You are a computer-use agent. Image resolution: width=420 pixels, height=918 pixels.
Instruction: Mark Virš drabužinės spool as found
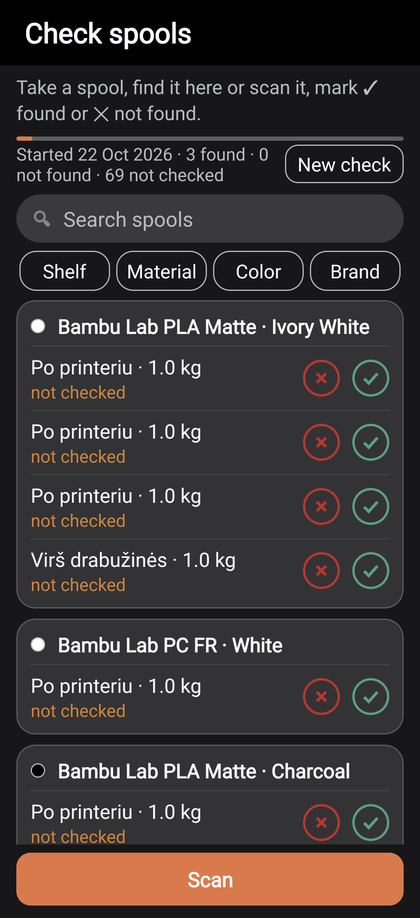(x=371, y=570)
